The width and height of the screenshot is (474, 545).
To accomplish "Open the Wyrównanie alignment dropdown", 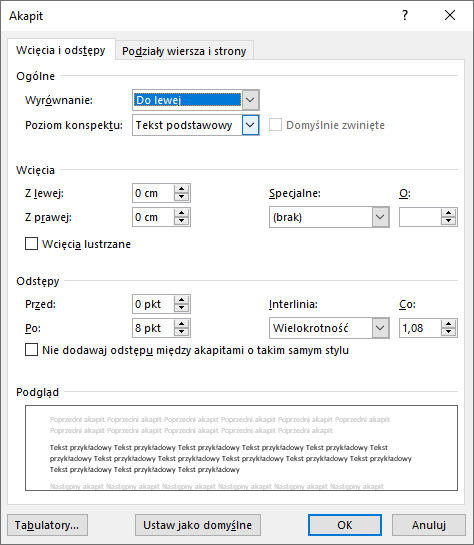I will pos(250,100).
